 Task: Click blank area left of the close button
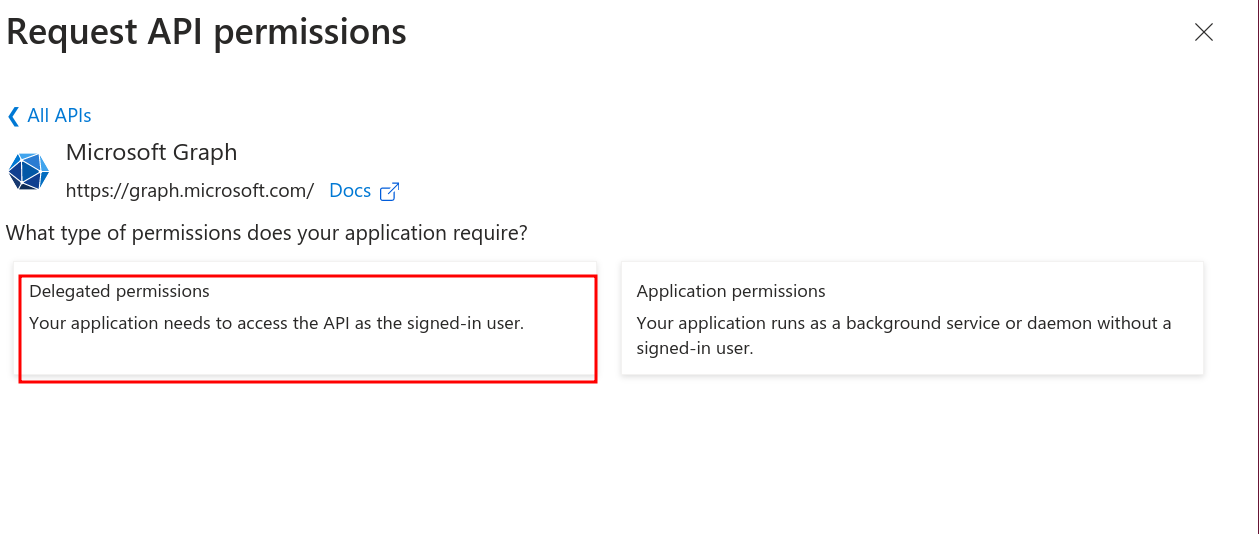800,32
